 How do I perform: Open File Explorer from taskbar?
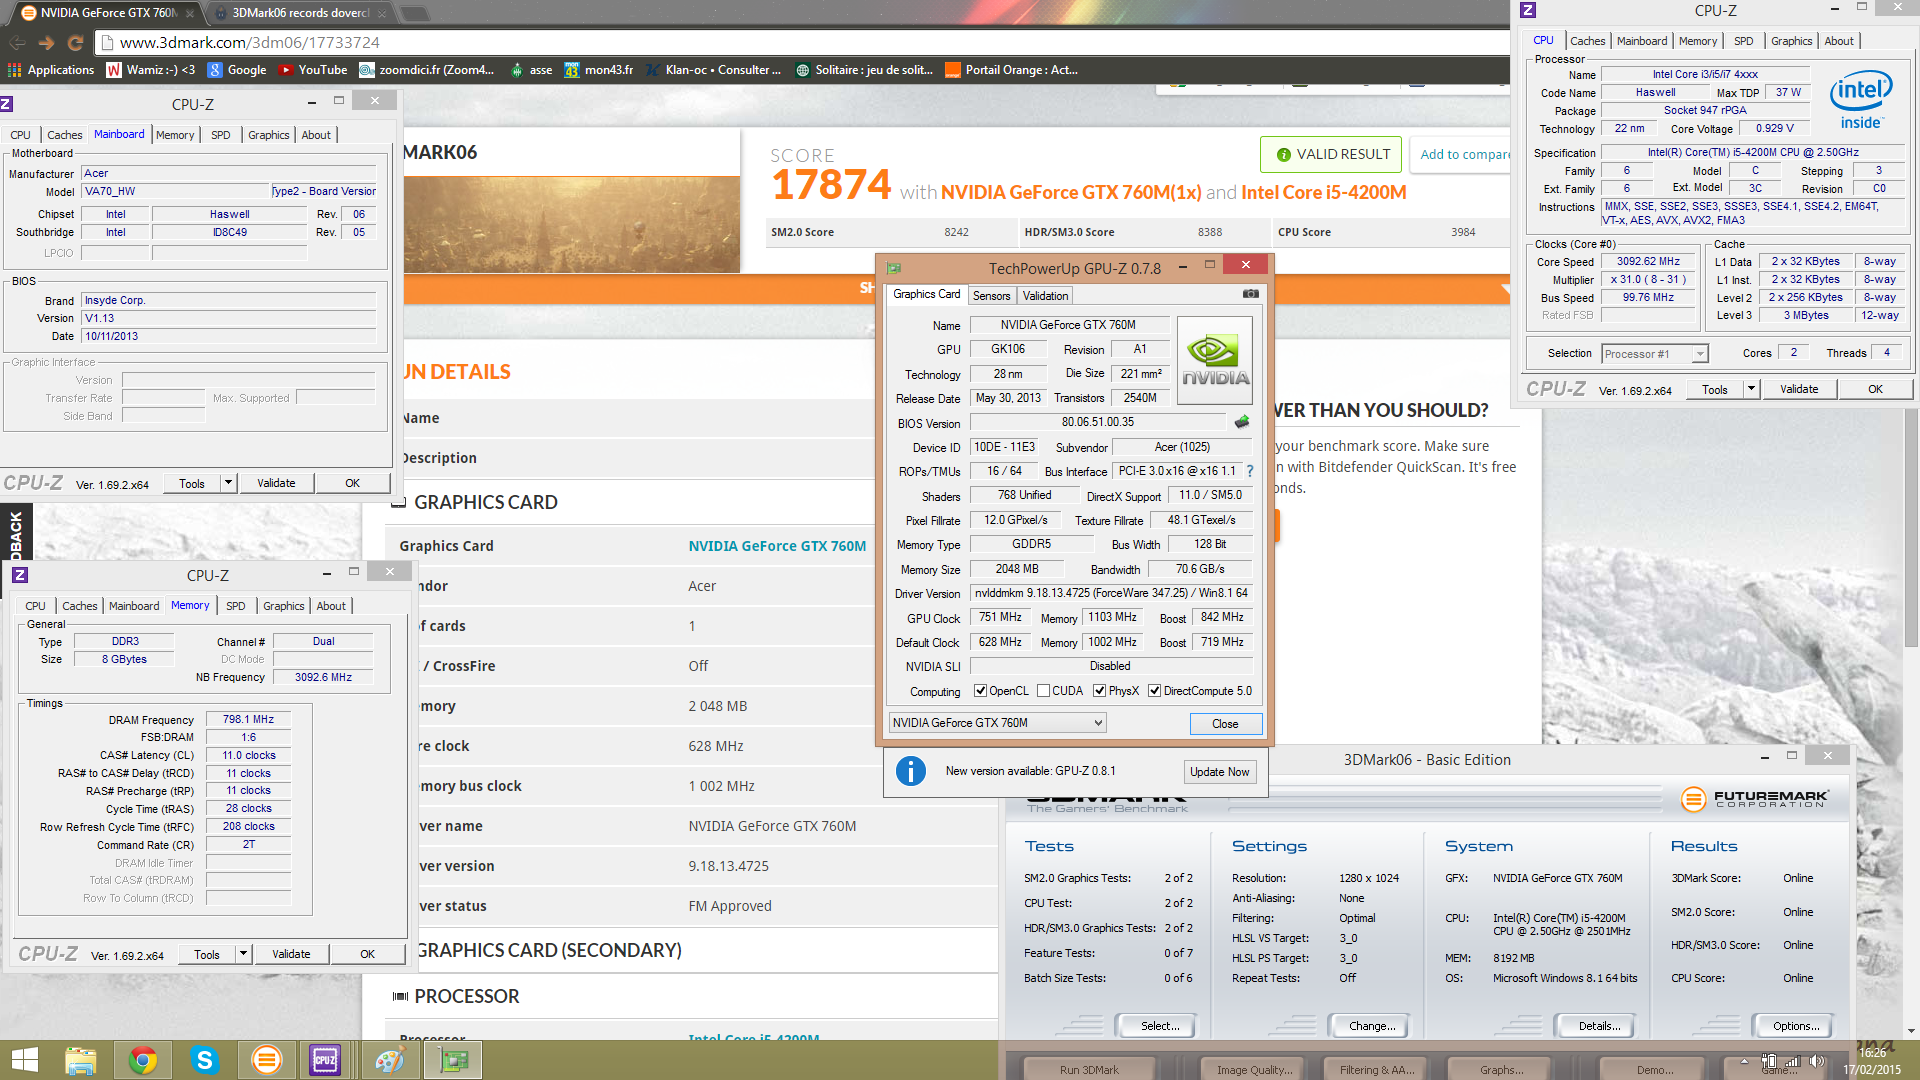coord(80,1060)
